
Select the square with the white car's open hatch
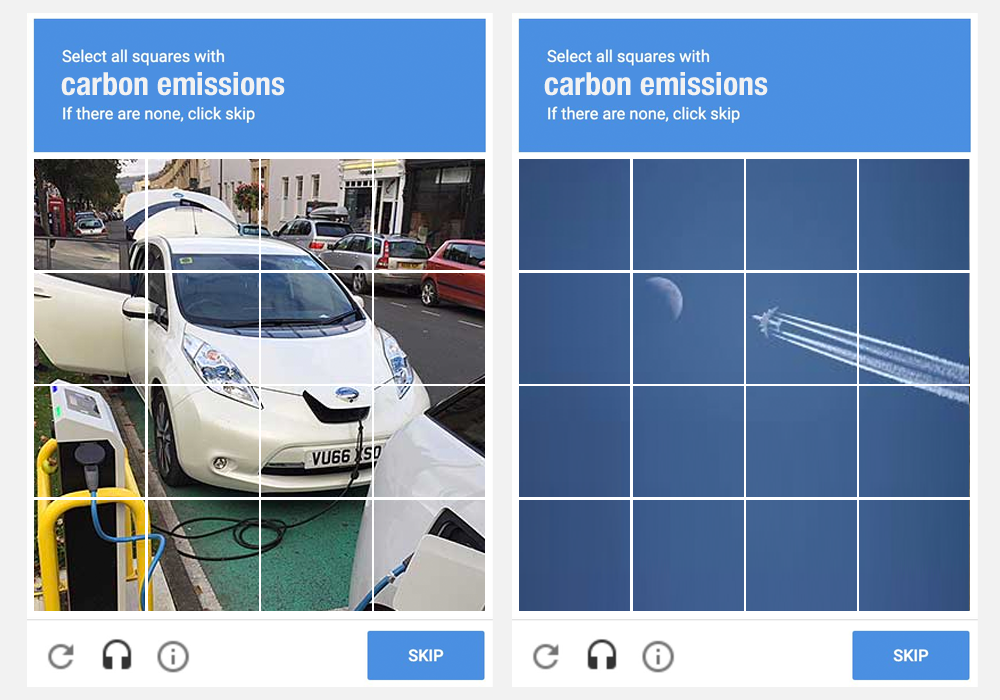click(x=203, y=215)
